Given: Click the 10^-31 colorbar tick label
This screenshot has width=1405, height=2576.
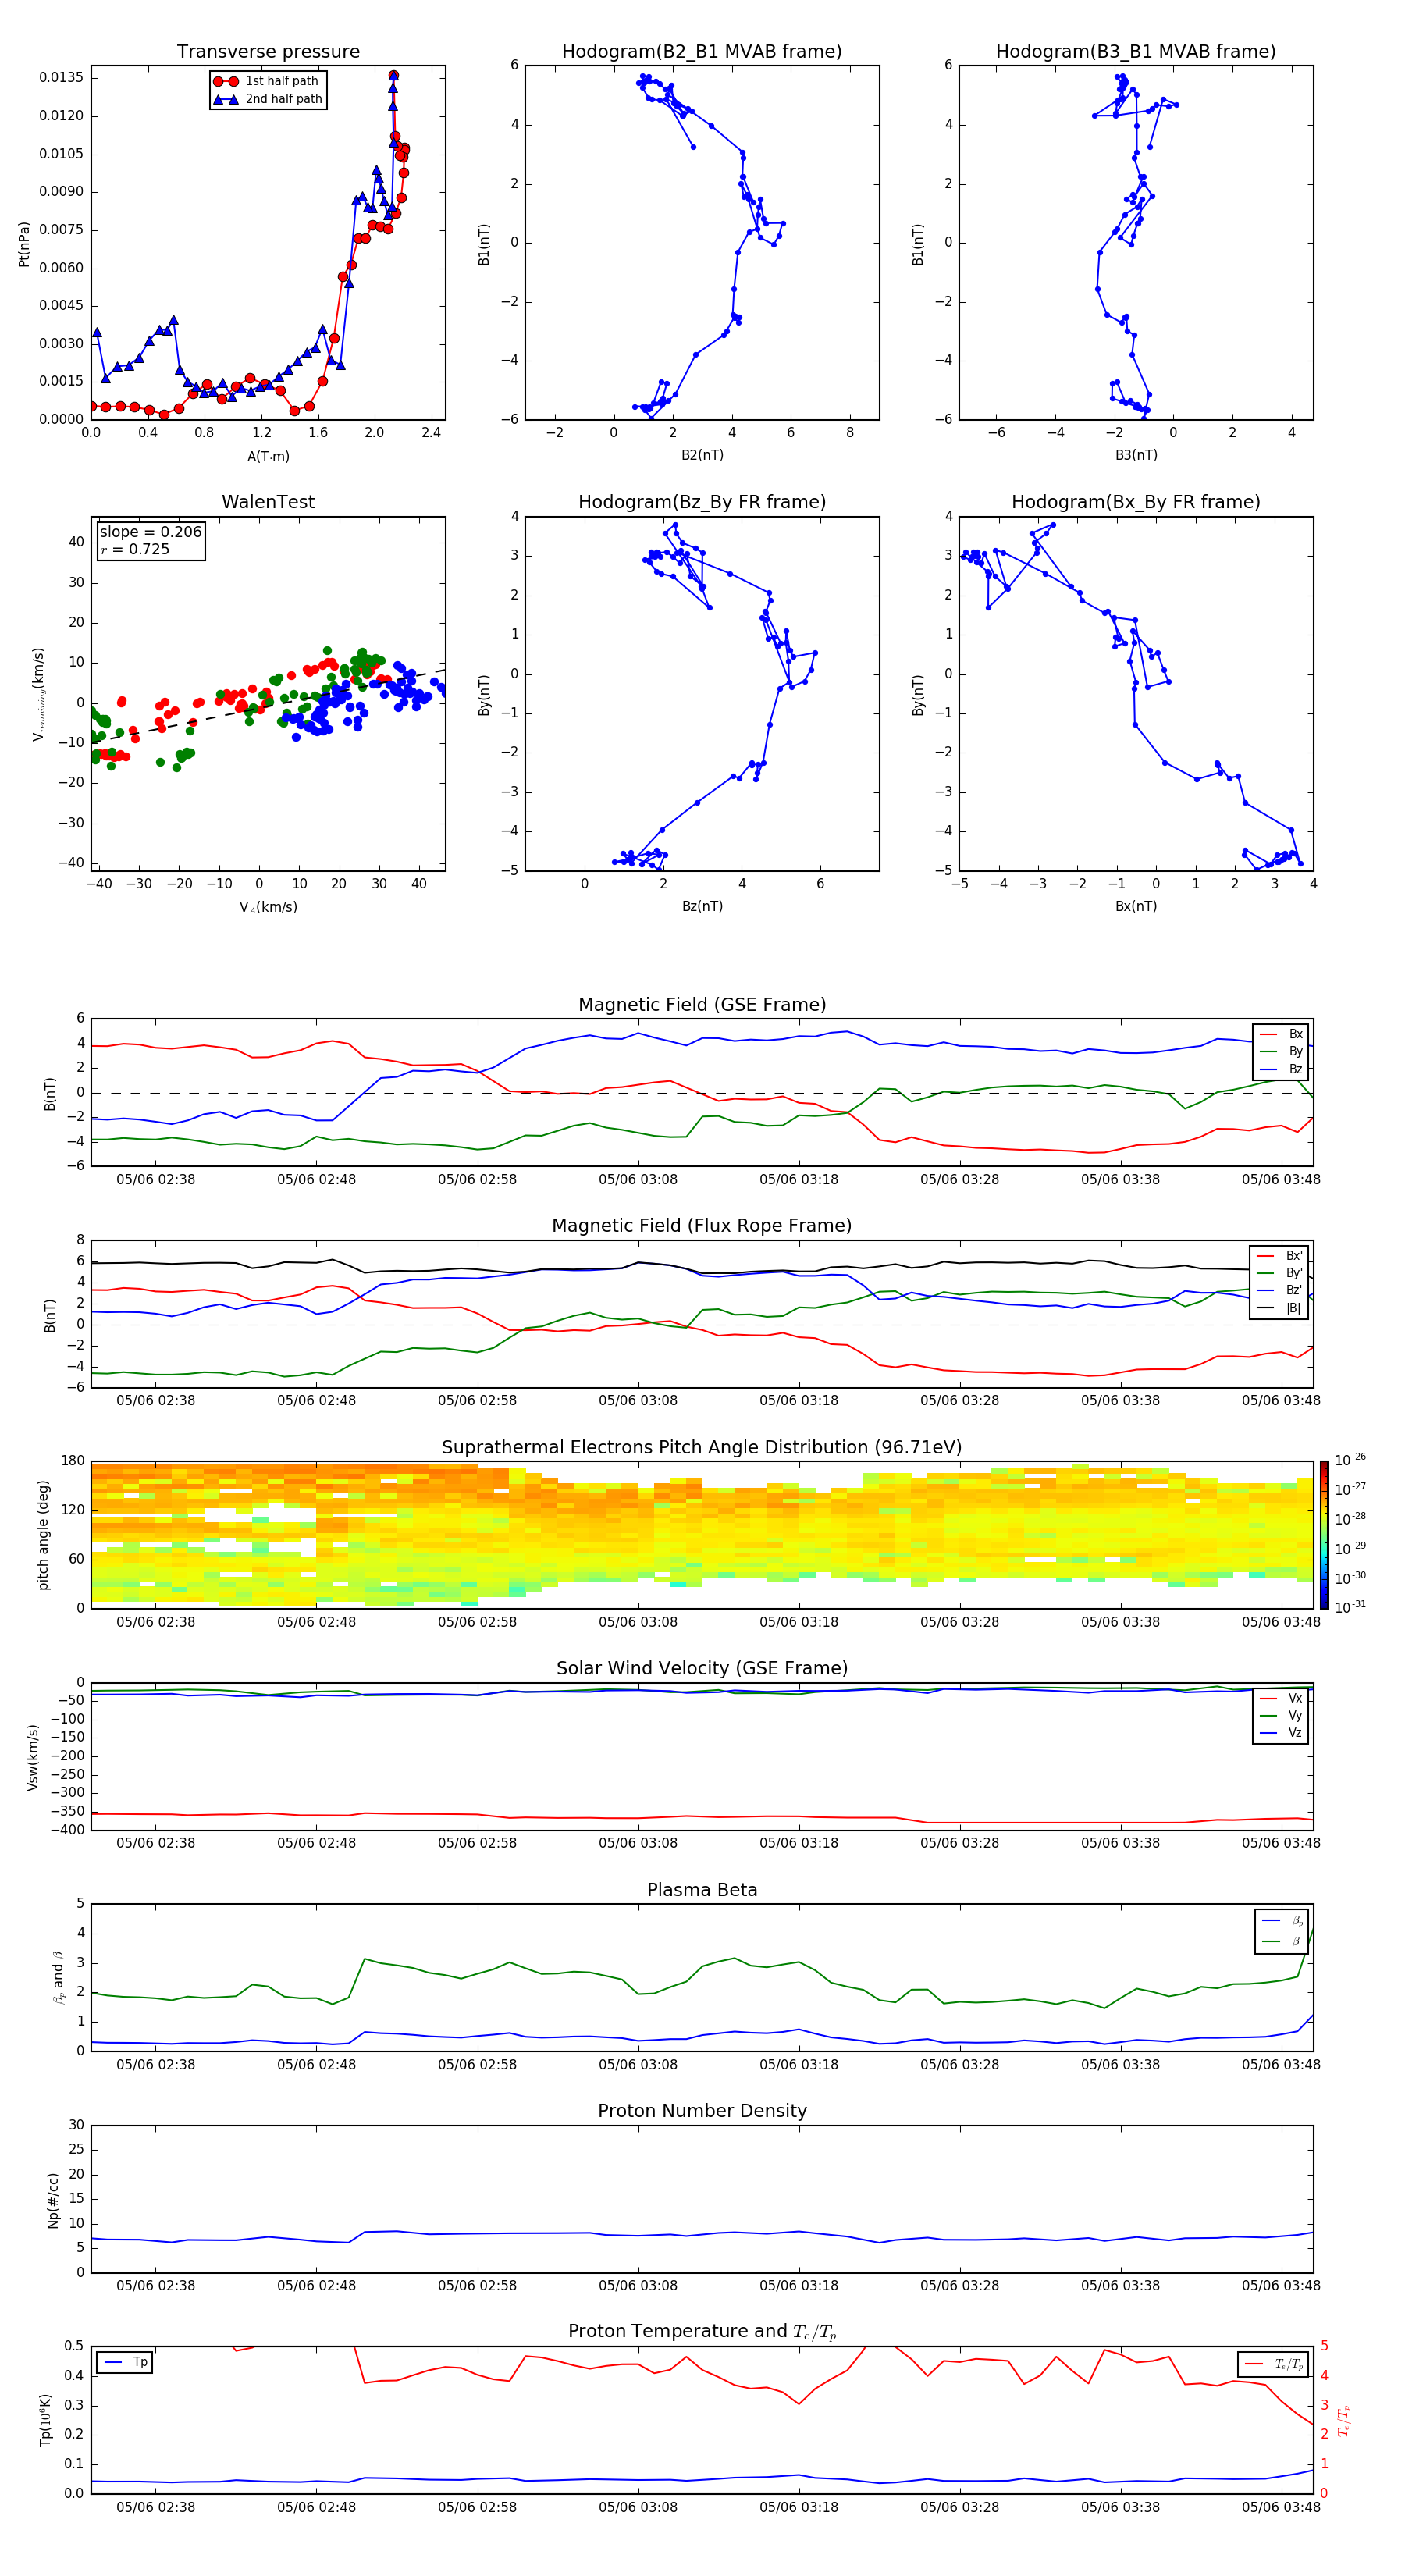Looking at the screenshot, I should pyautogui.click(x=1350, y=1607).
